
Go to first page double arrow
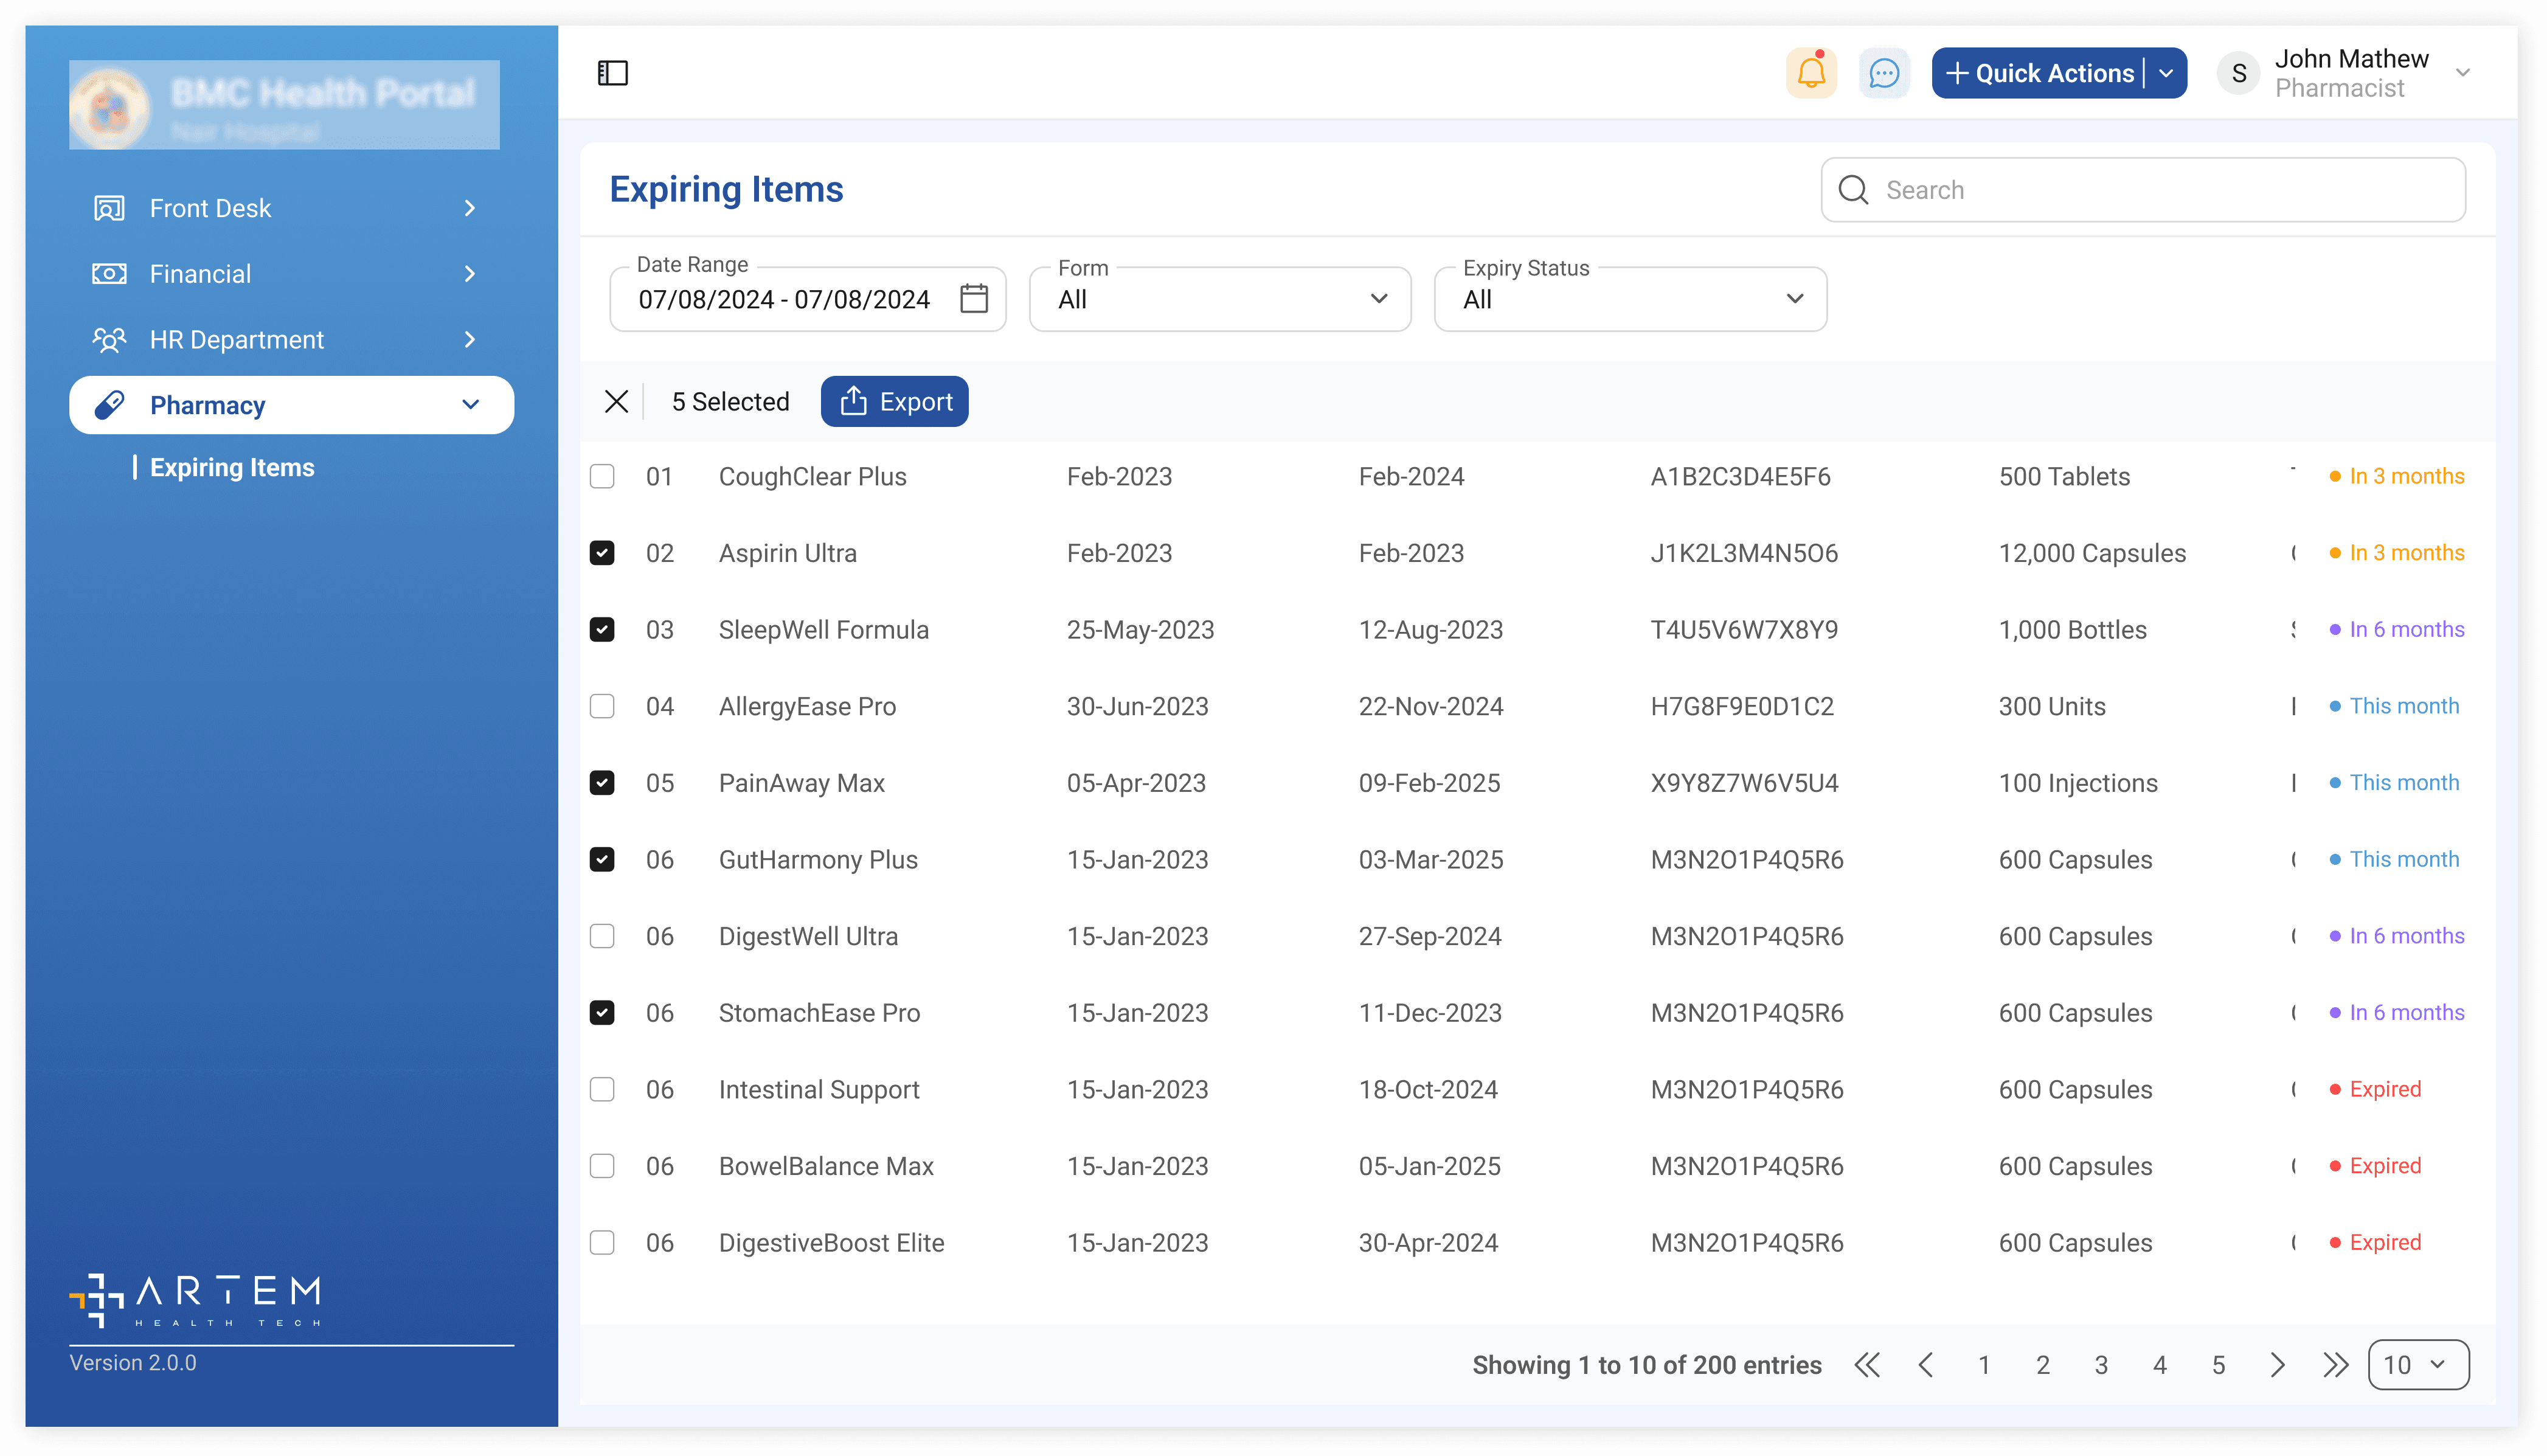click(x=1867, y=1365)
